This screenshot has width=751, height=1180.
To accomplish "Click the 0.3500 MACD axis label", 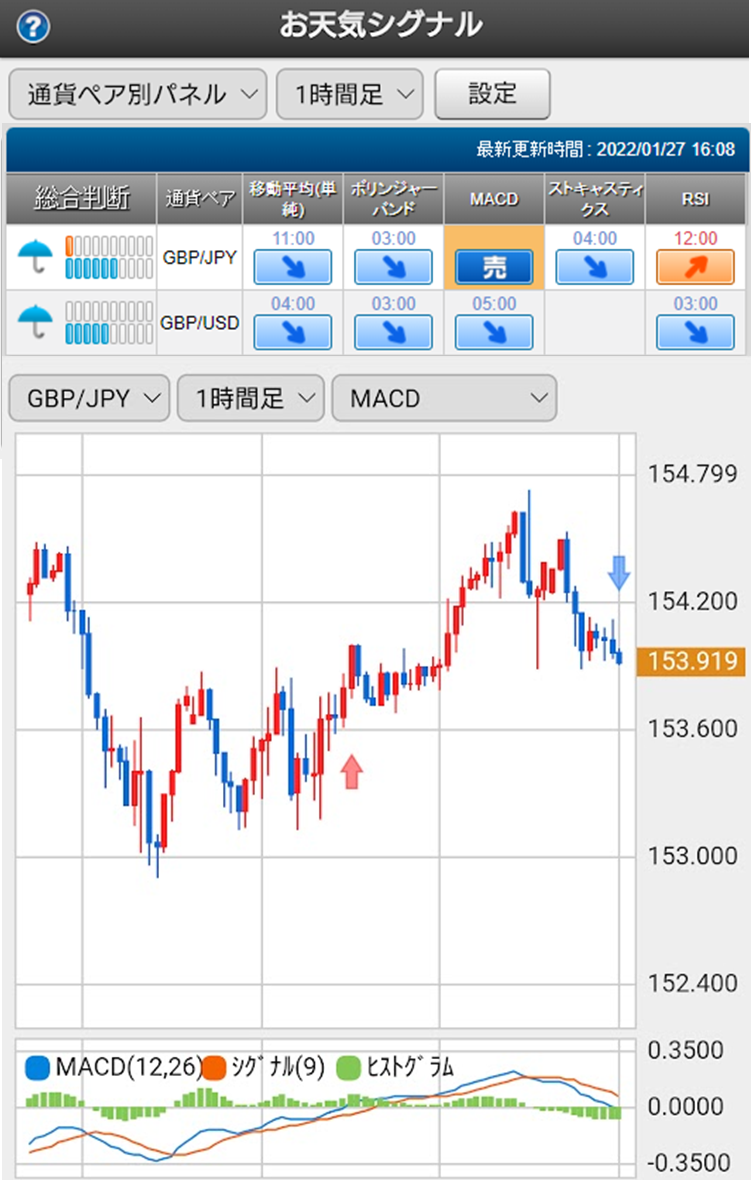I will [x=686, y=1050].
